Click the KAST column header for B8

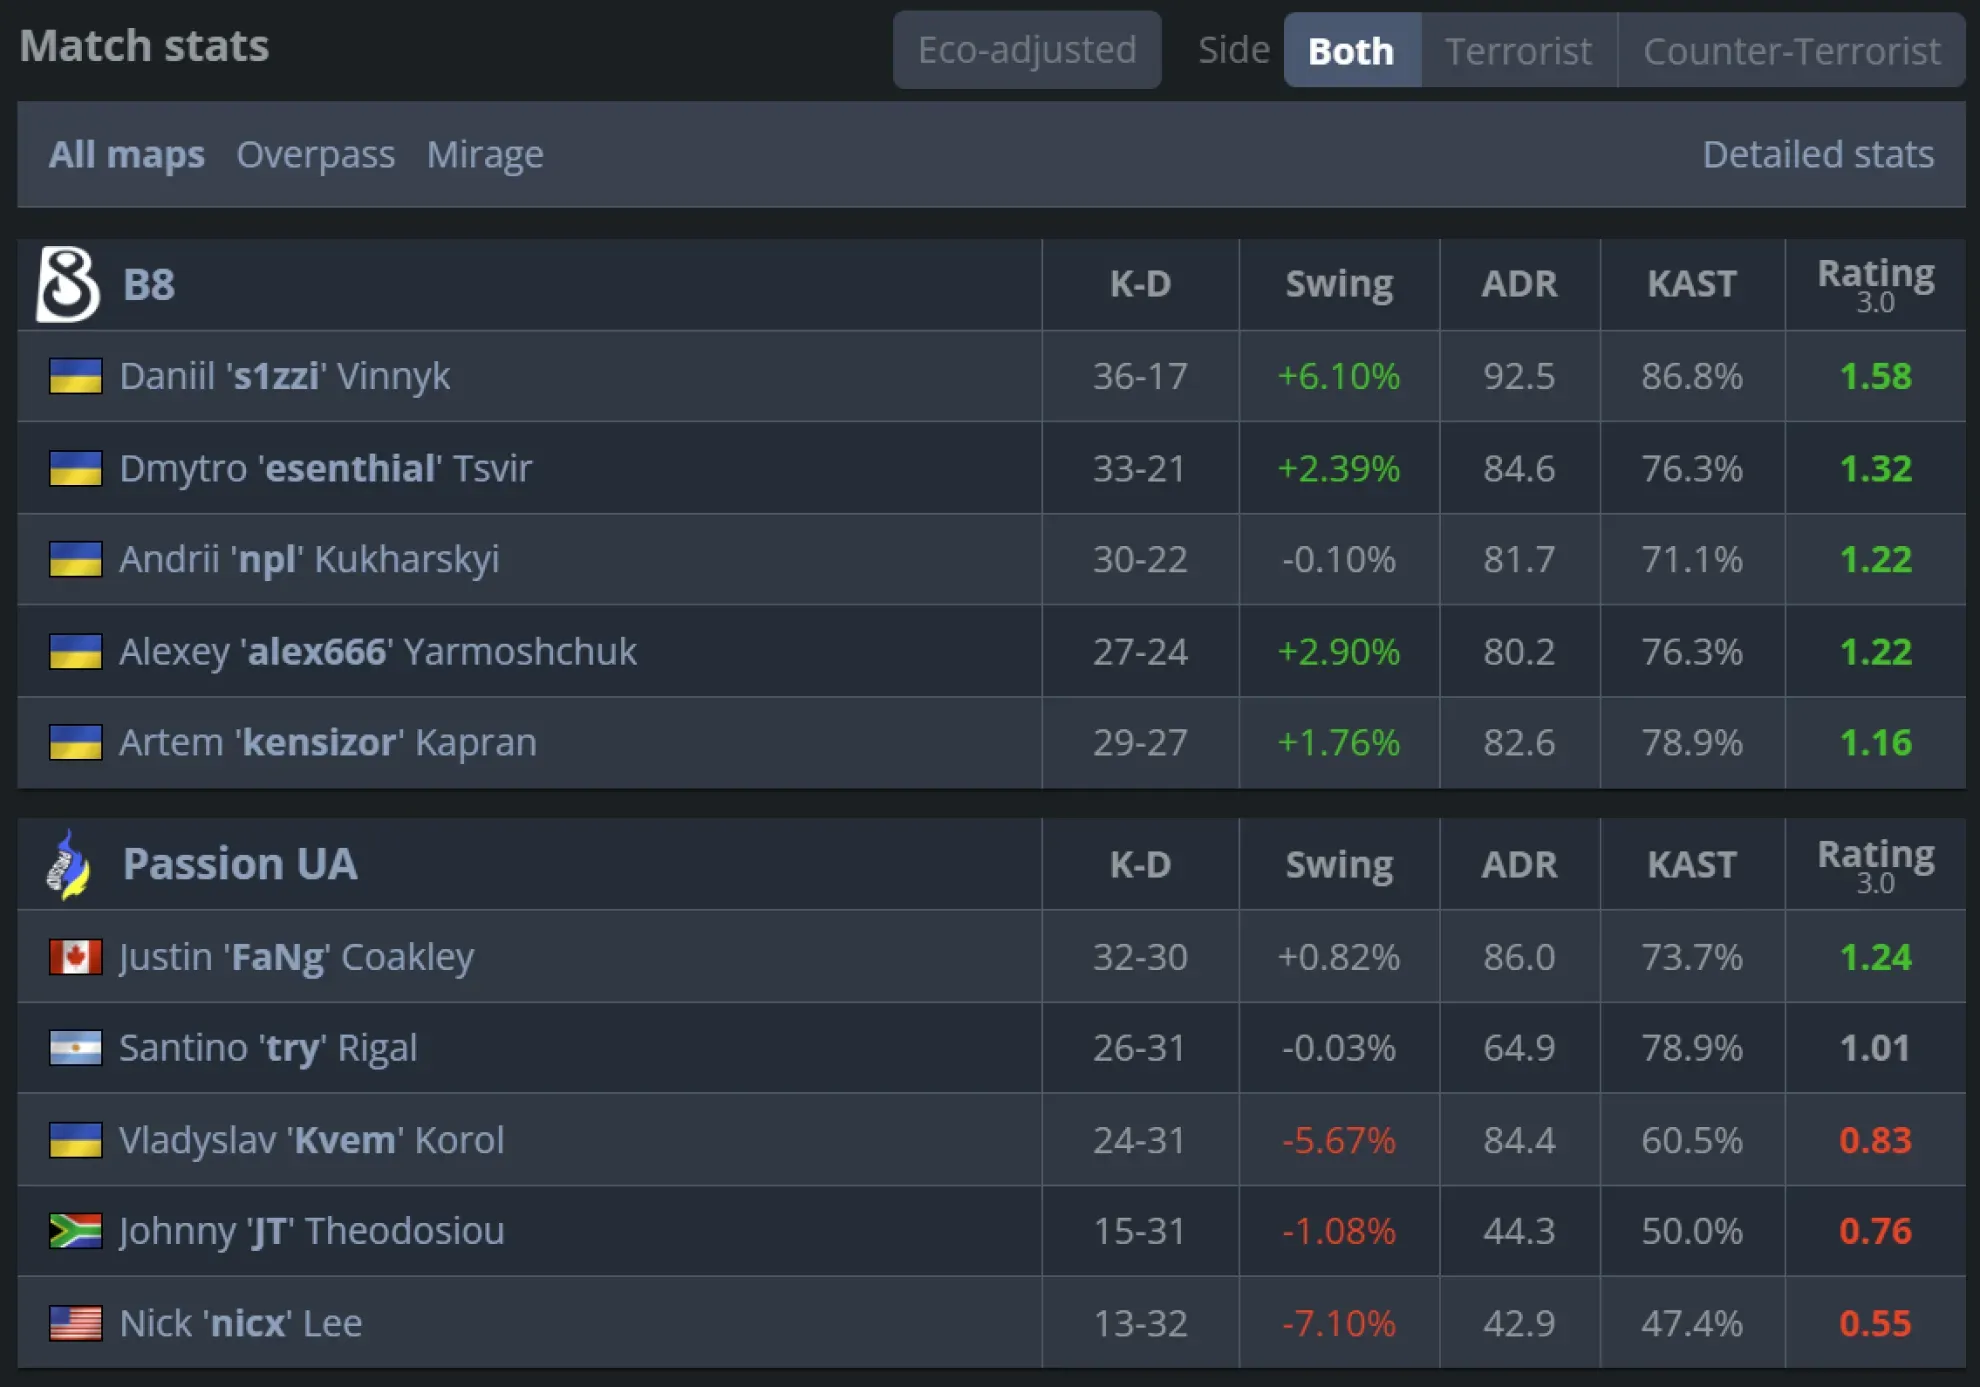1693,283
